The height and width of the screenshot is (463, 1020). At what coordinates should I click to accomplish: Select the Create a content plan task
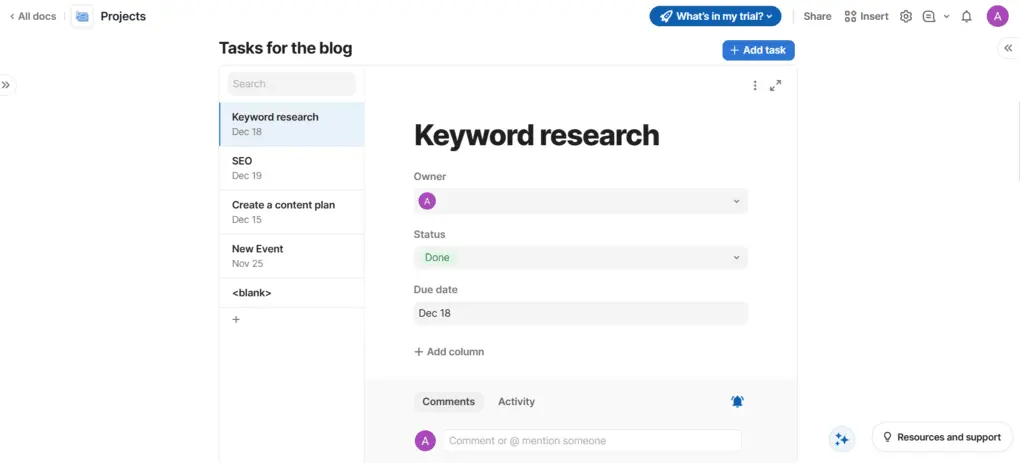291,212
